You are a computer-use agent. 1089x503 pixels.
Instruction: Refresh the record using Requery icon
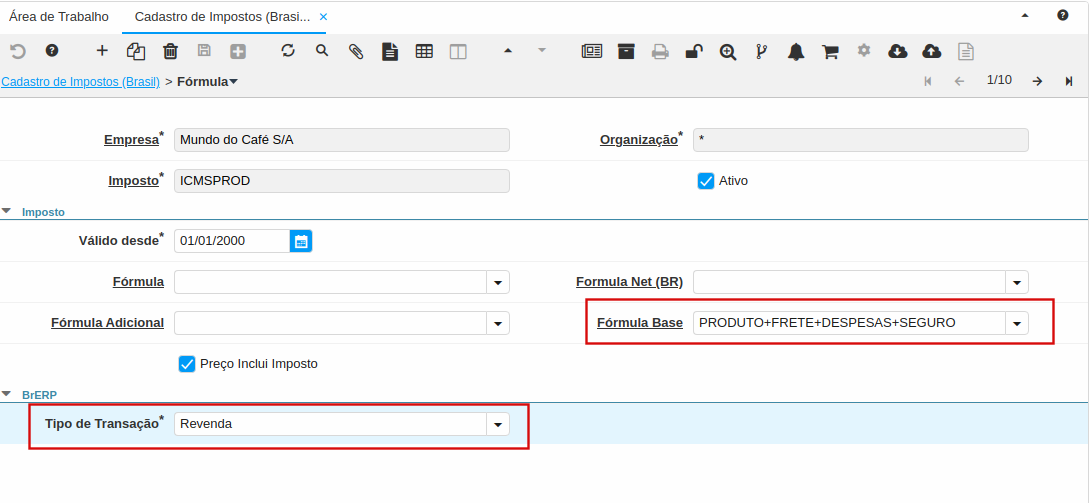pos(288,51)
